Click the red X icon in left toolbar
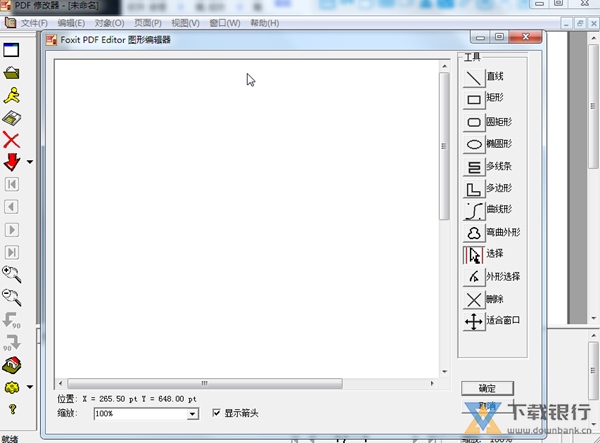Viewport: 600px width, 443px height. (11, 140)
